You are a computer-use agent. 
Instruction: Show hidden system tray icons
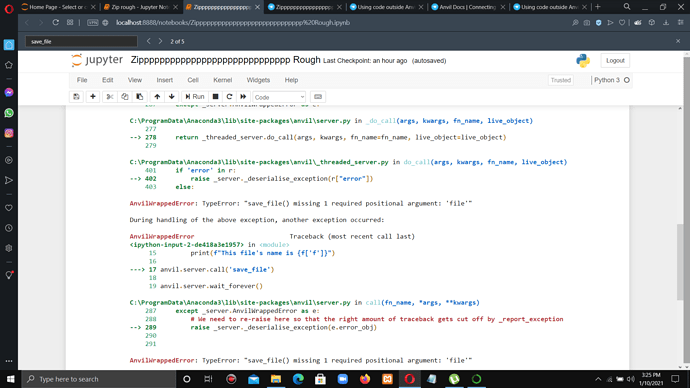point(598,379)
